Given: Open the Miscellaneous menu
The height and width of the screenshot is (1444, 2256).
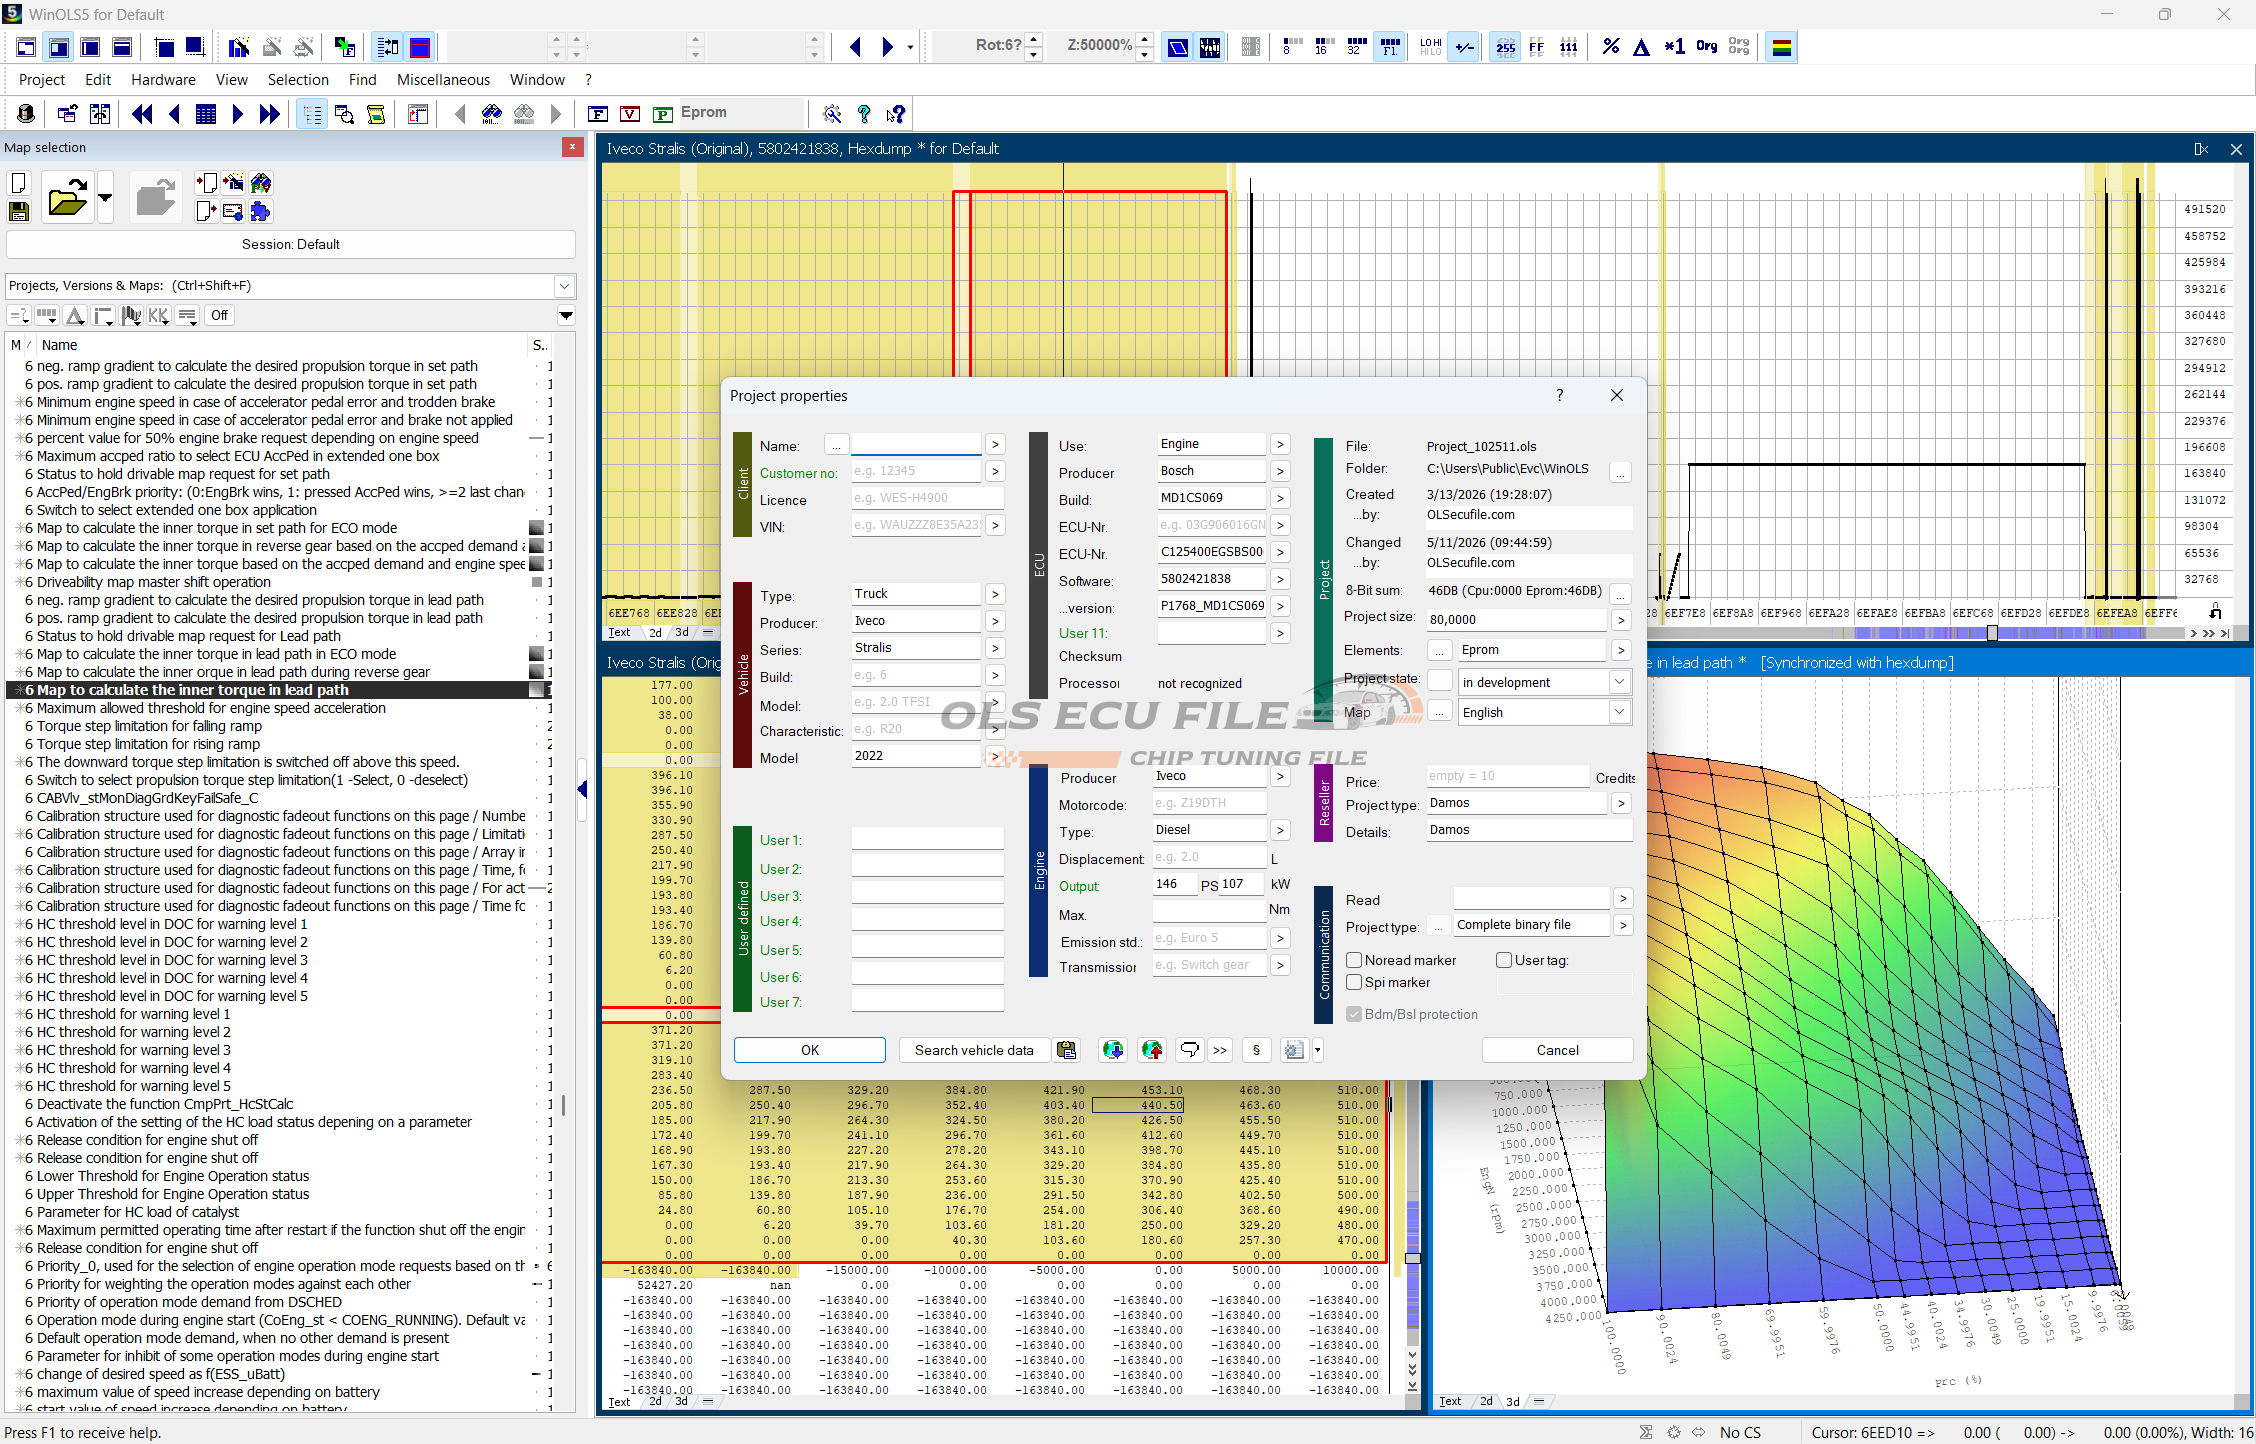Looking at the screenshot, I should (443, 80).
